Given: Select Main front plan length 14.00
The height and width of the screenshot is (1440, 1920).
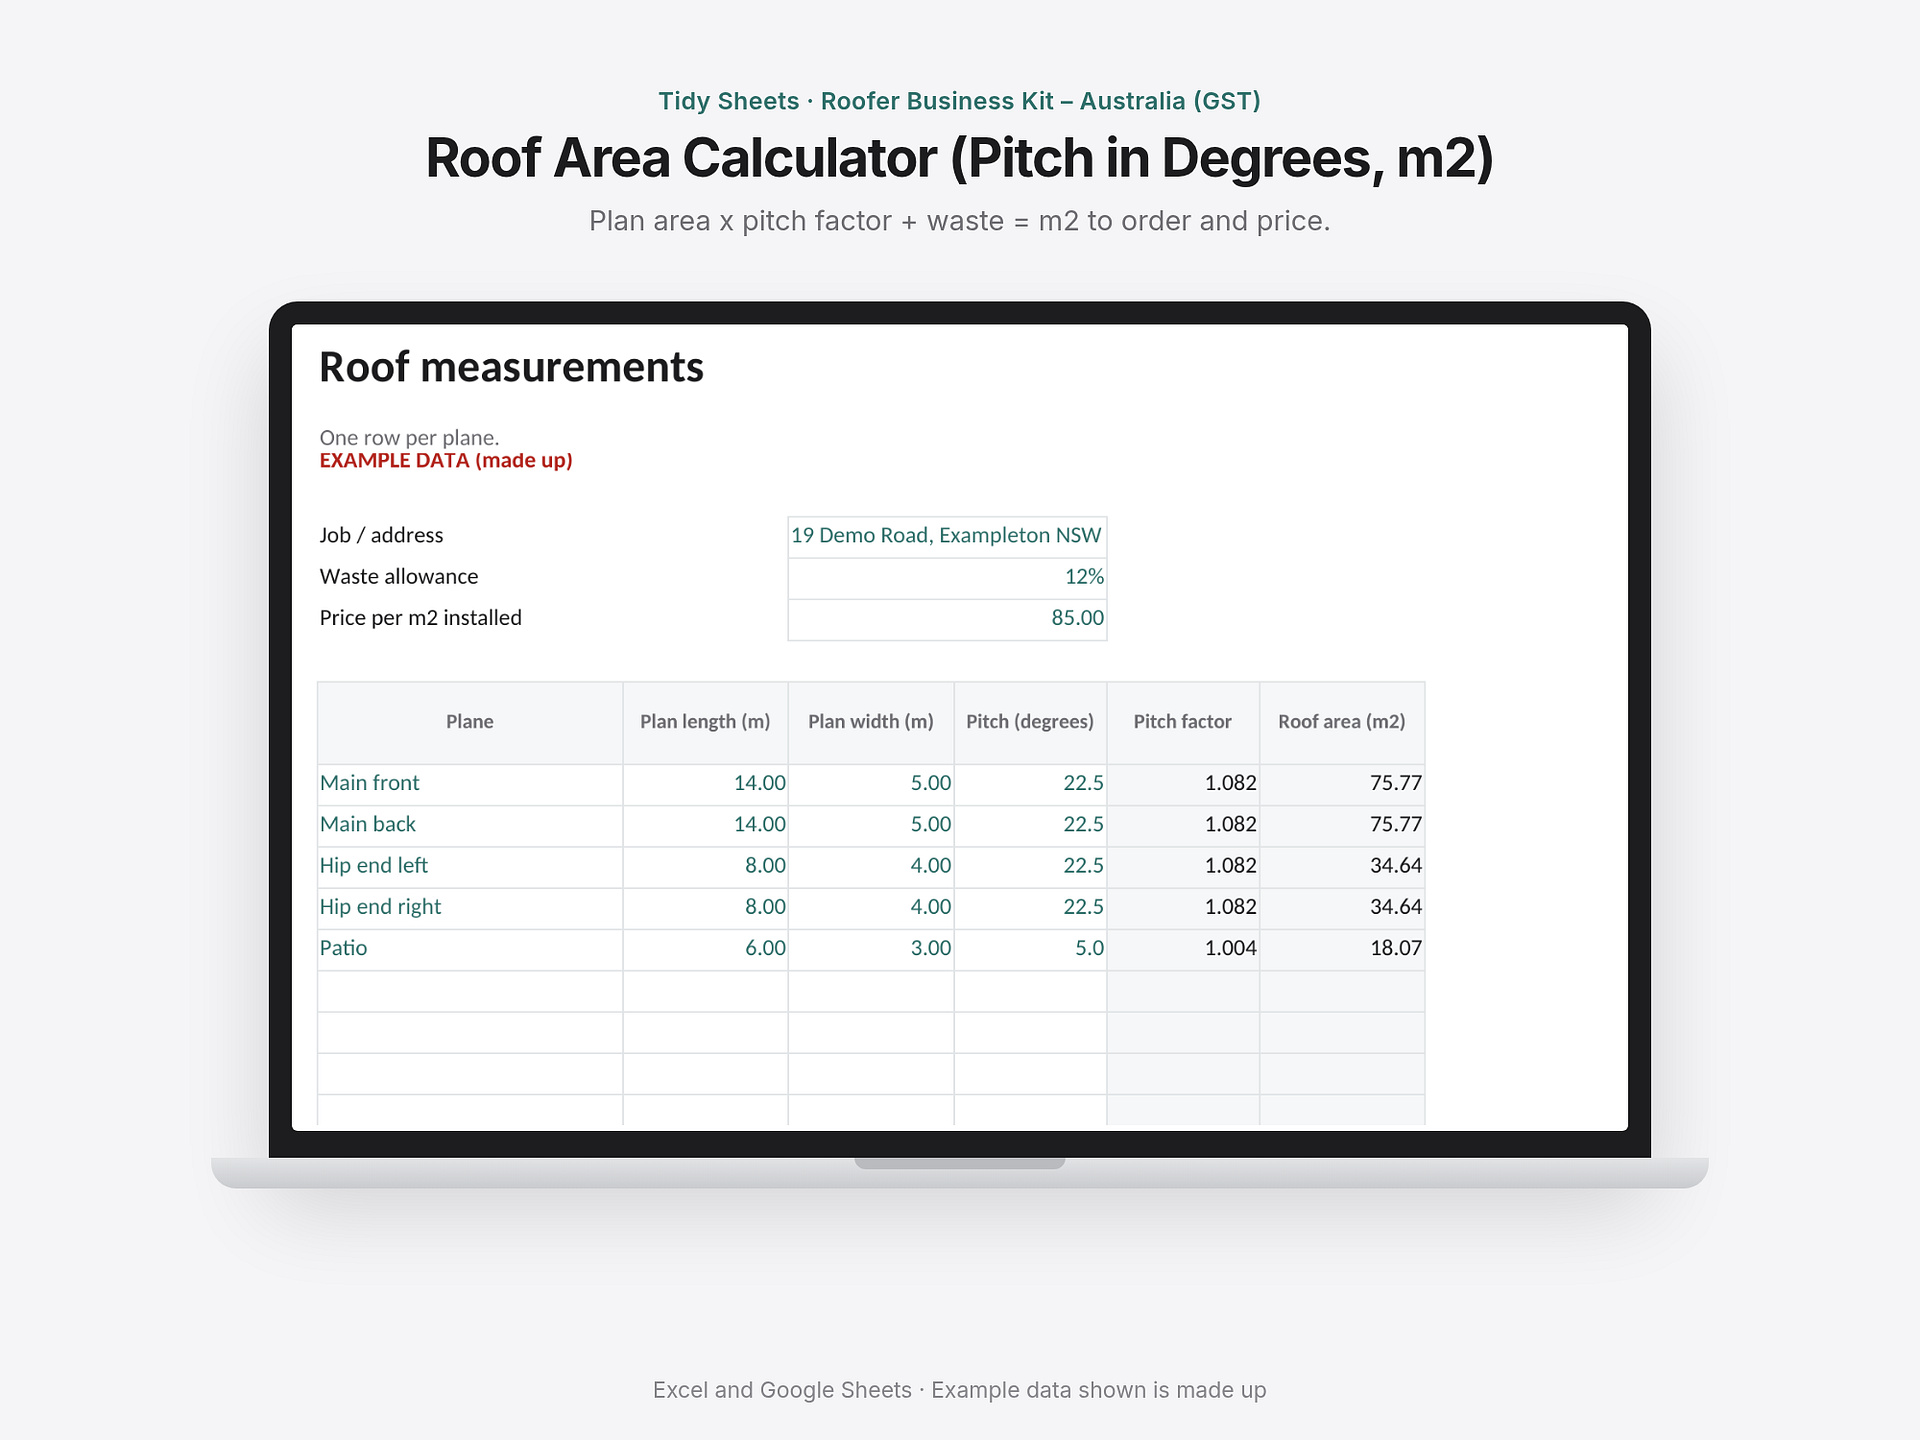Looking at the screenshot, I should pyautogui.click(x=705, y=784).
